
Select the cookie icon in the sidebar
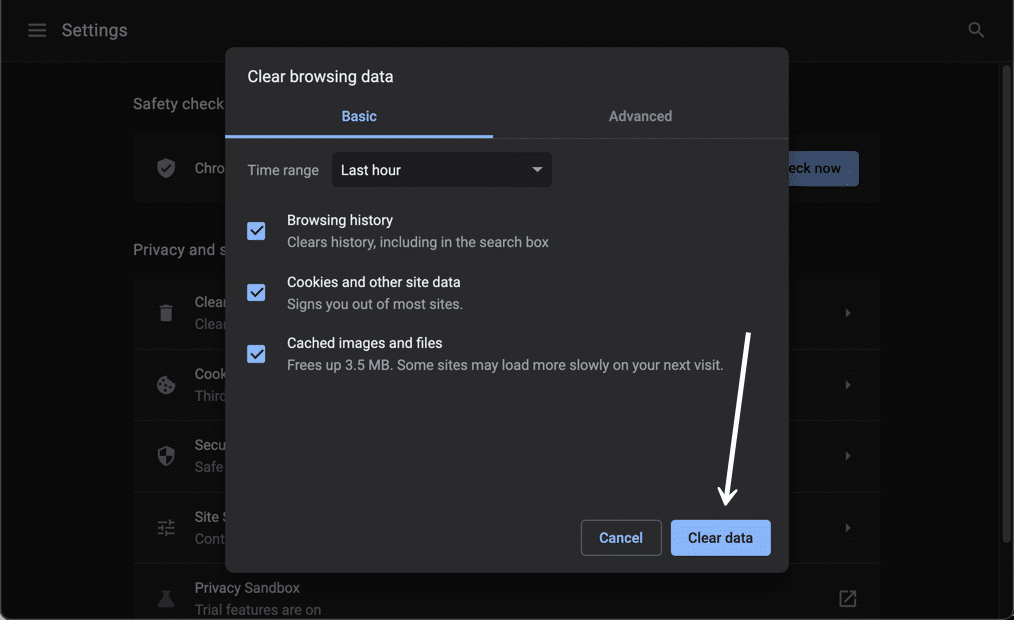(x=165, y=385)
